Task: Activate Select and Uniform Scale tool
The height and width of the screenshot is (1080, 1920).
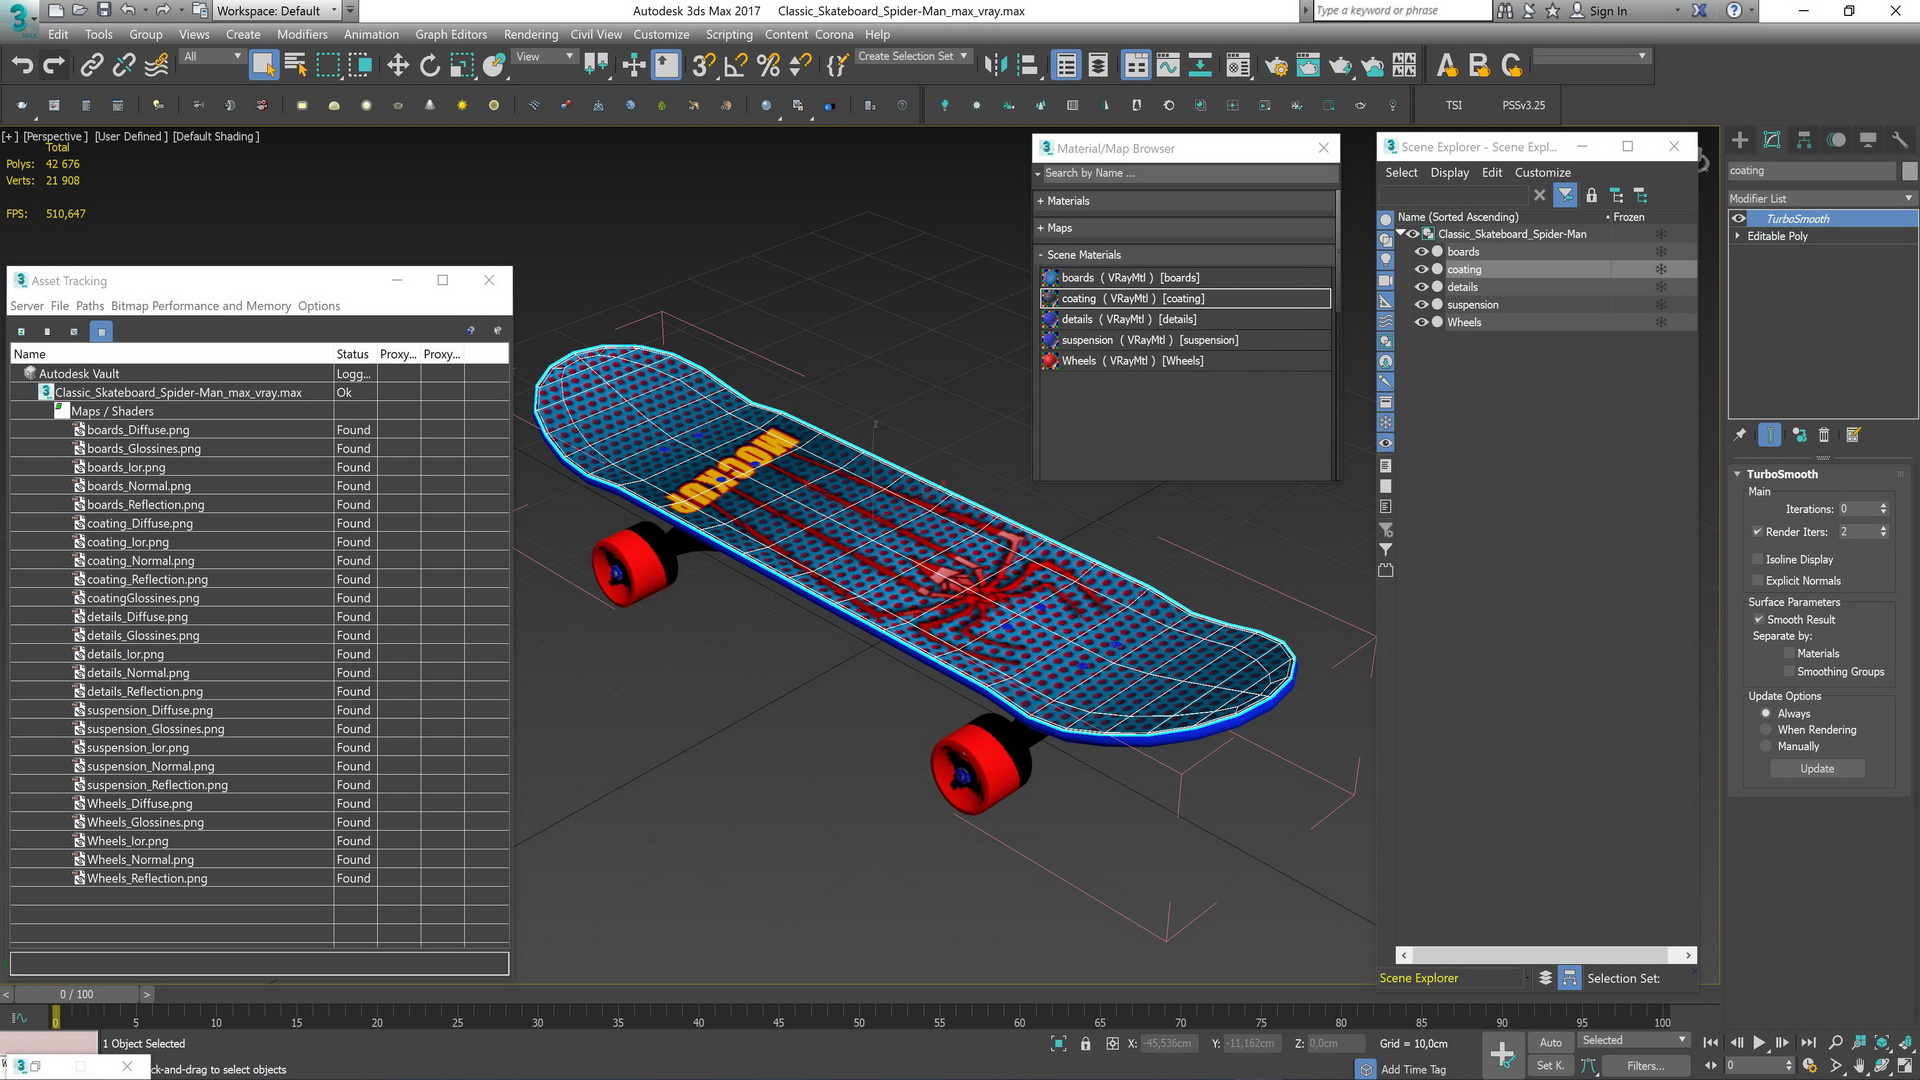Action: point(462,66)
